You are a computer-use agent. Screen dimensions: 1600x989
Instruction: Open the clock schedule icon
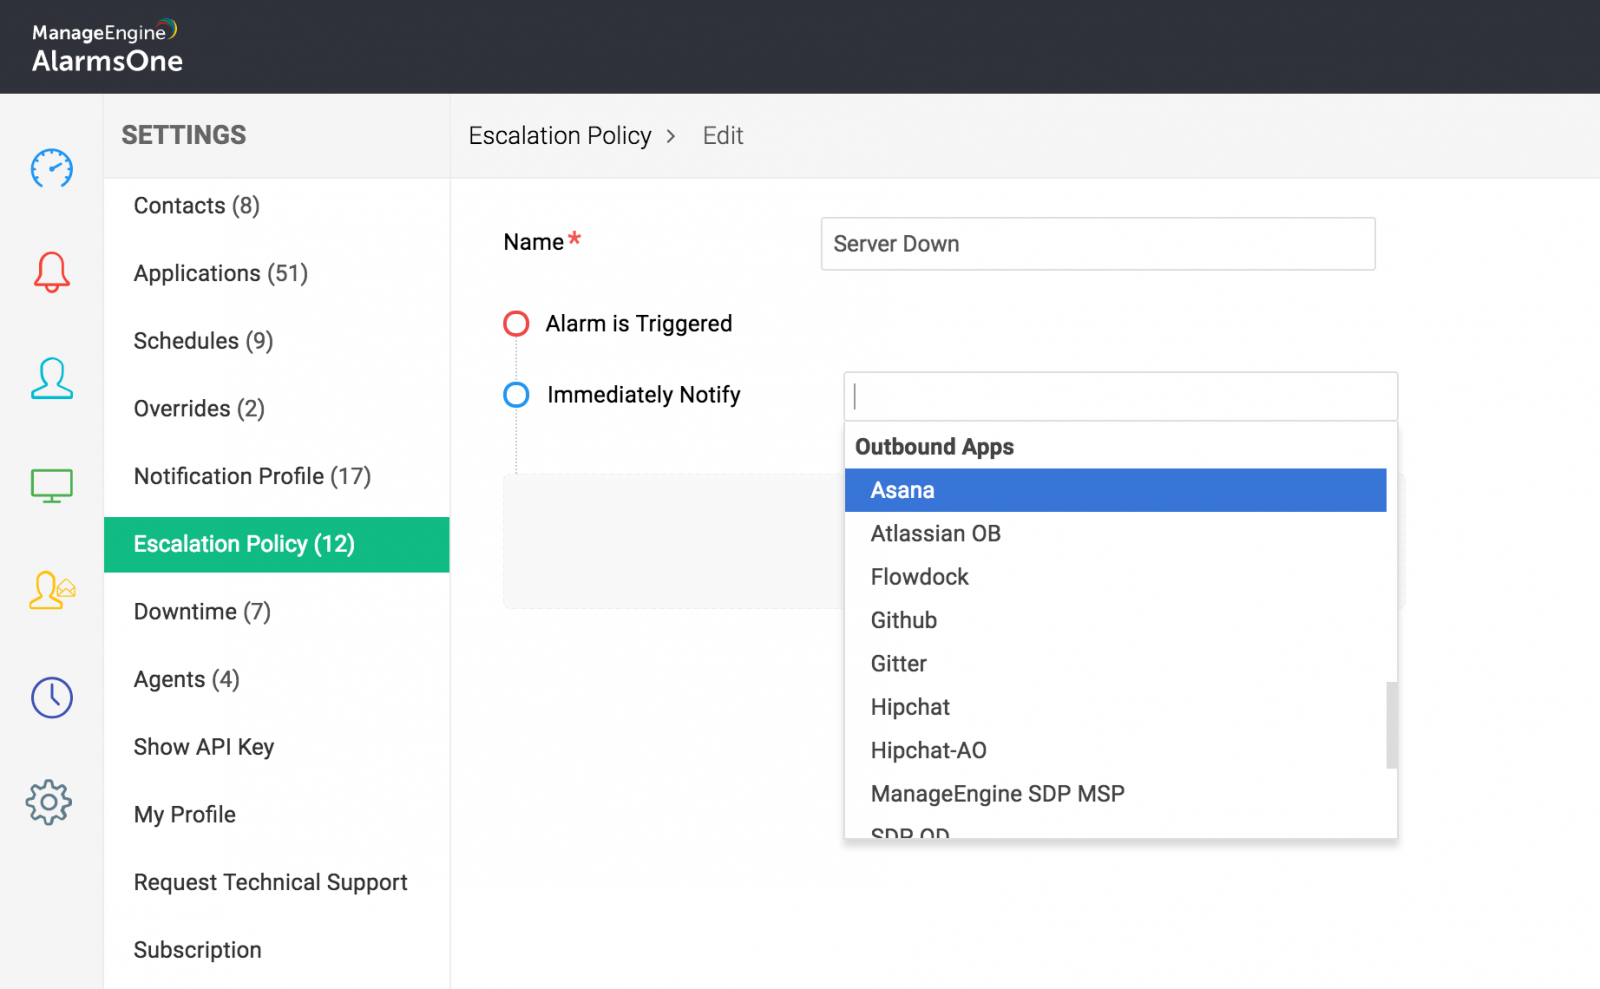click(x=52, y=697)
